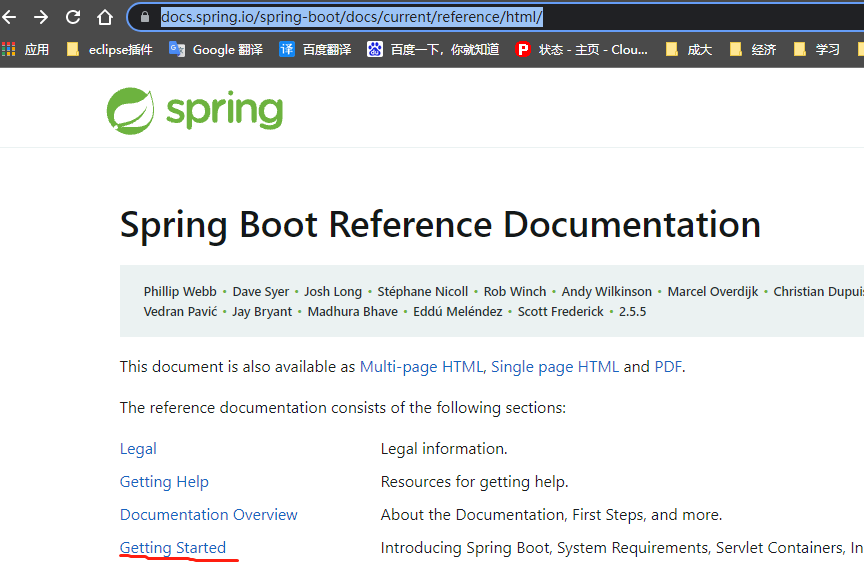Click the Spring Boot Reference Documentation heading
864x563 pixels.
coord(440,225)
